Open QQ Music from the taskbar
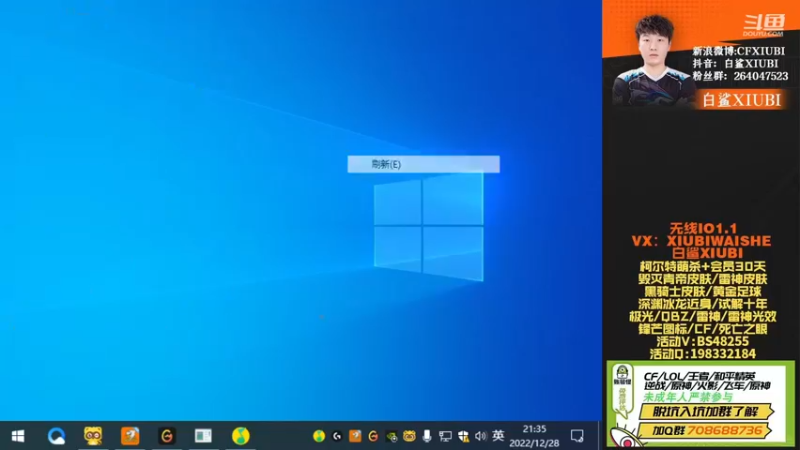The image size is (800, 450). coord(240,436)
